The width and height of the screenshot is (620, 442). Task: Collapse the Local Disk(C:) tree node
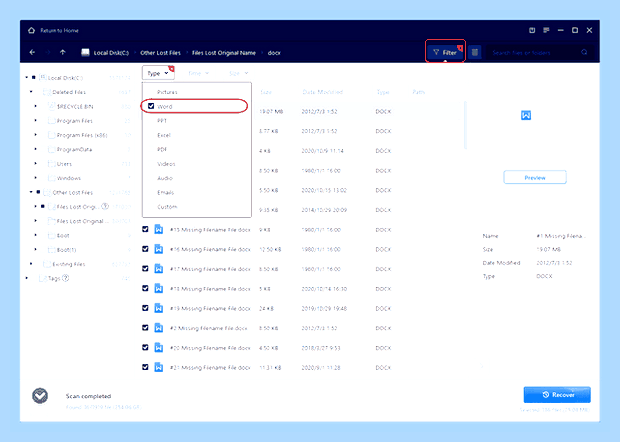pyautogui.click(x=26, y=77)
